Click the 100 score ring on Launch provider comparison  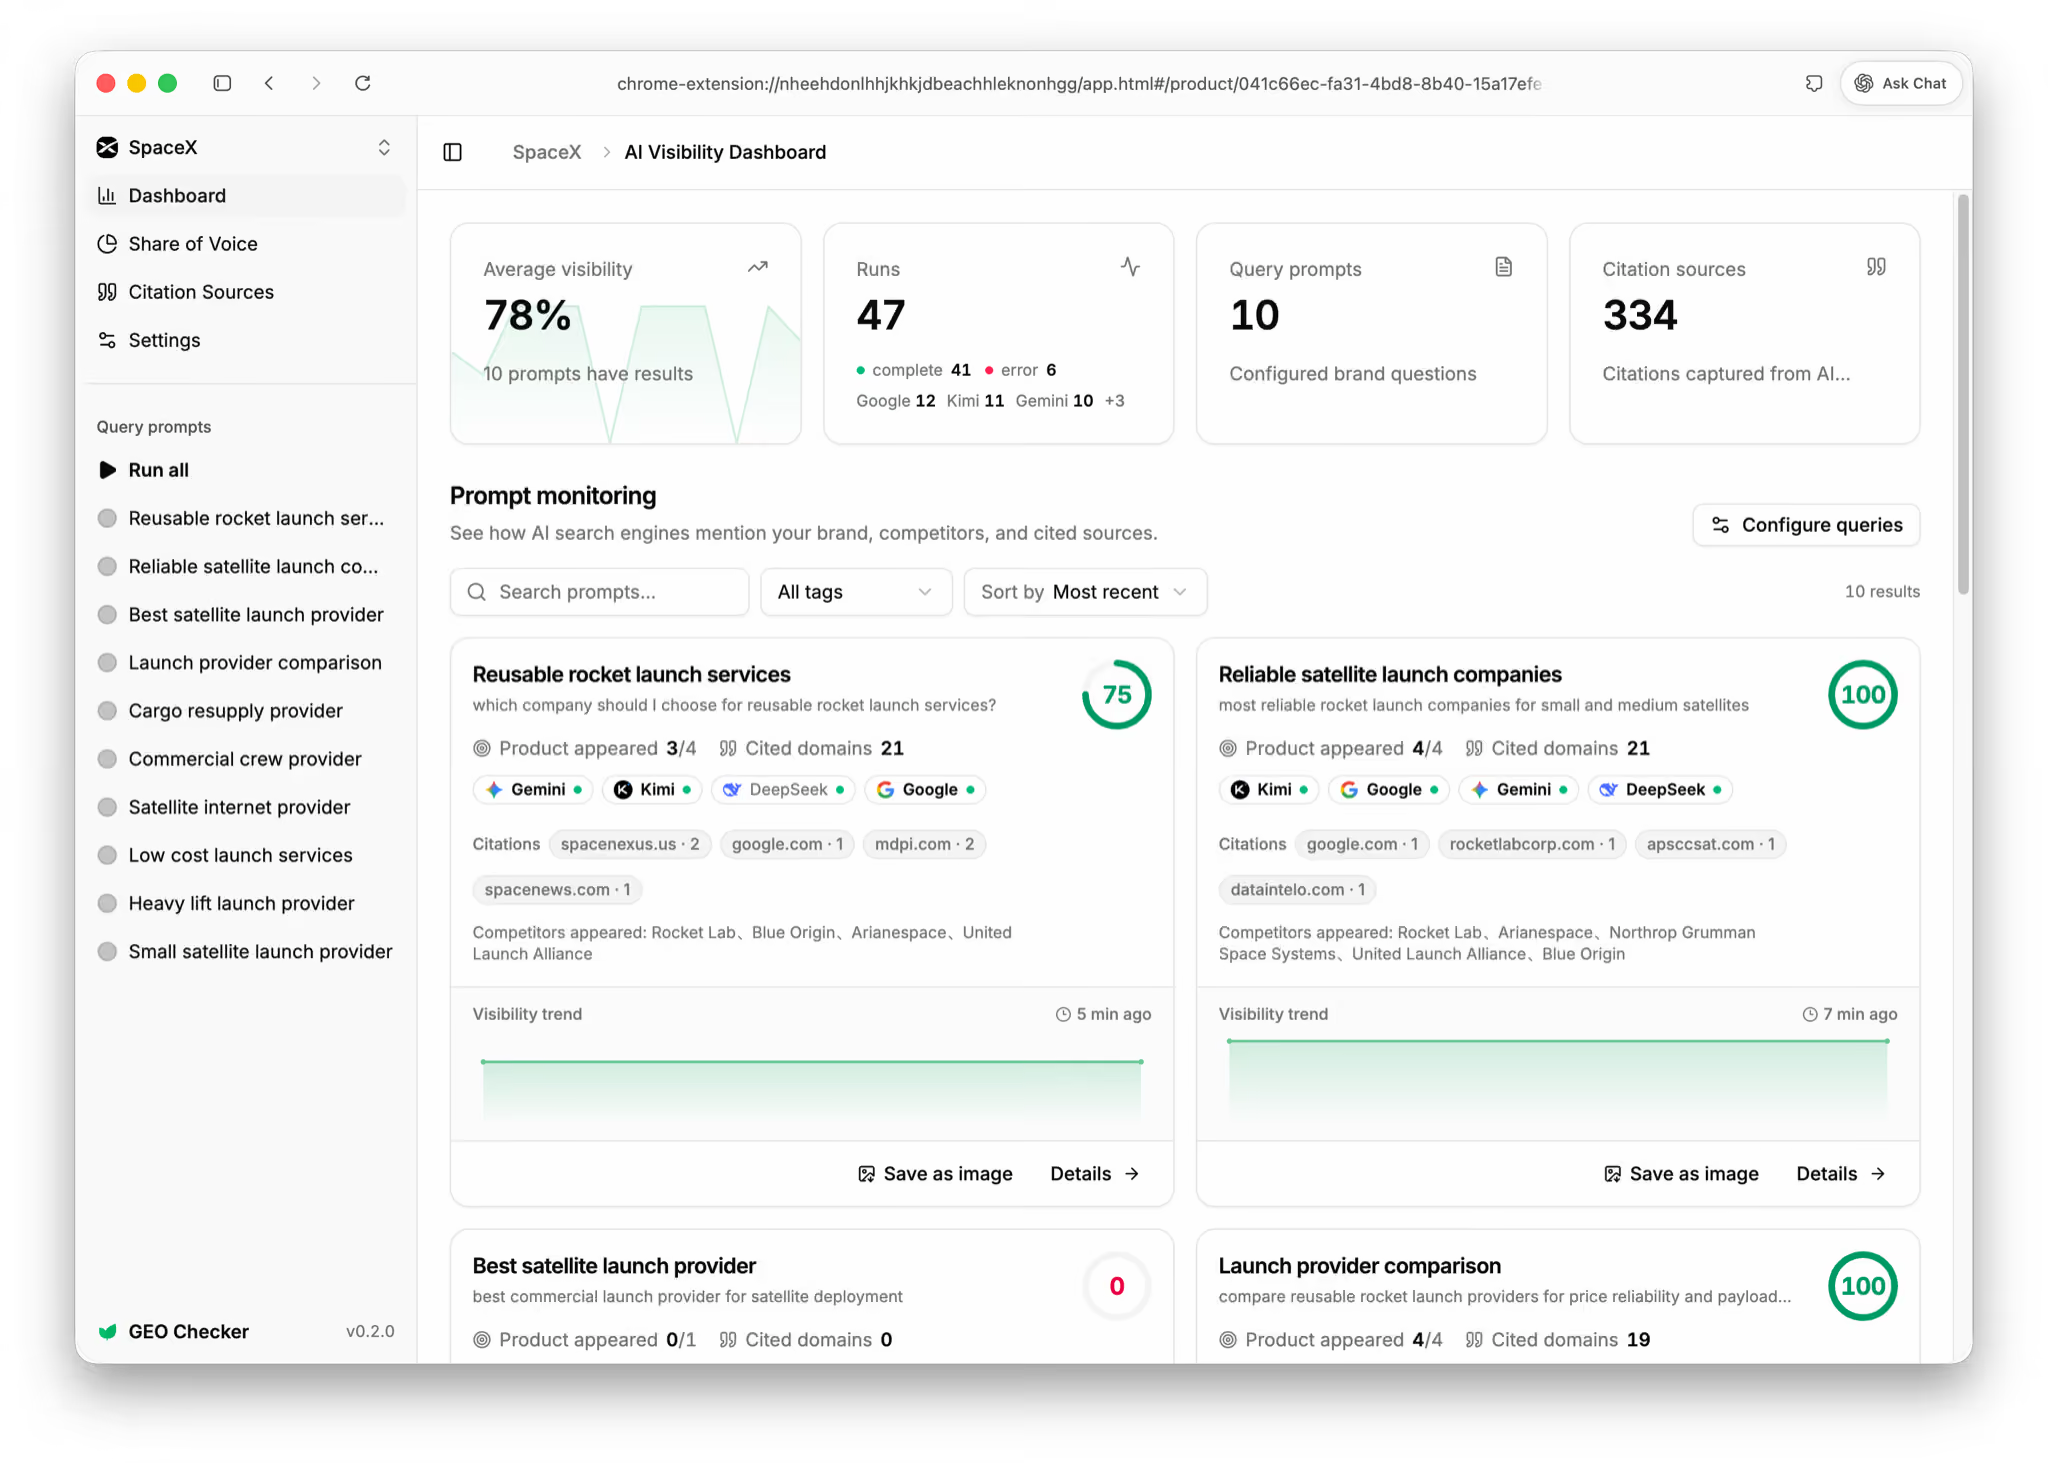[1863, 1286]
